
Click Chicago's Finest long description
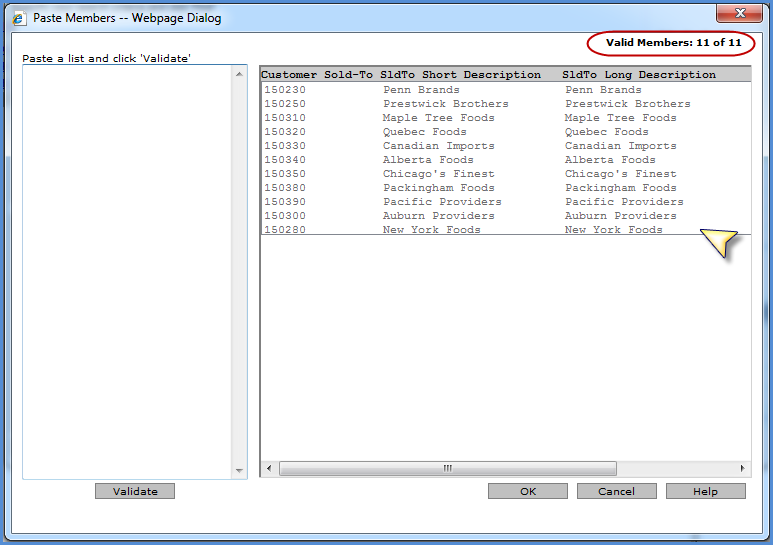(x=621, y=173)
